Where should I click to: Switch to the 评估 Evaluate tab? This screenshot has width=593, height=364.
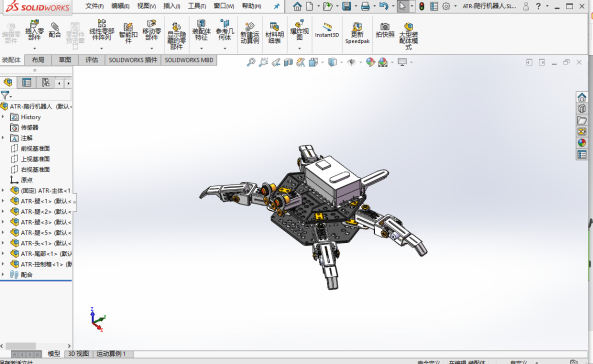tap(92, 60)
